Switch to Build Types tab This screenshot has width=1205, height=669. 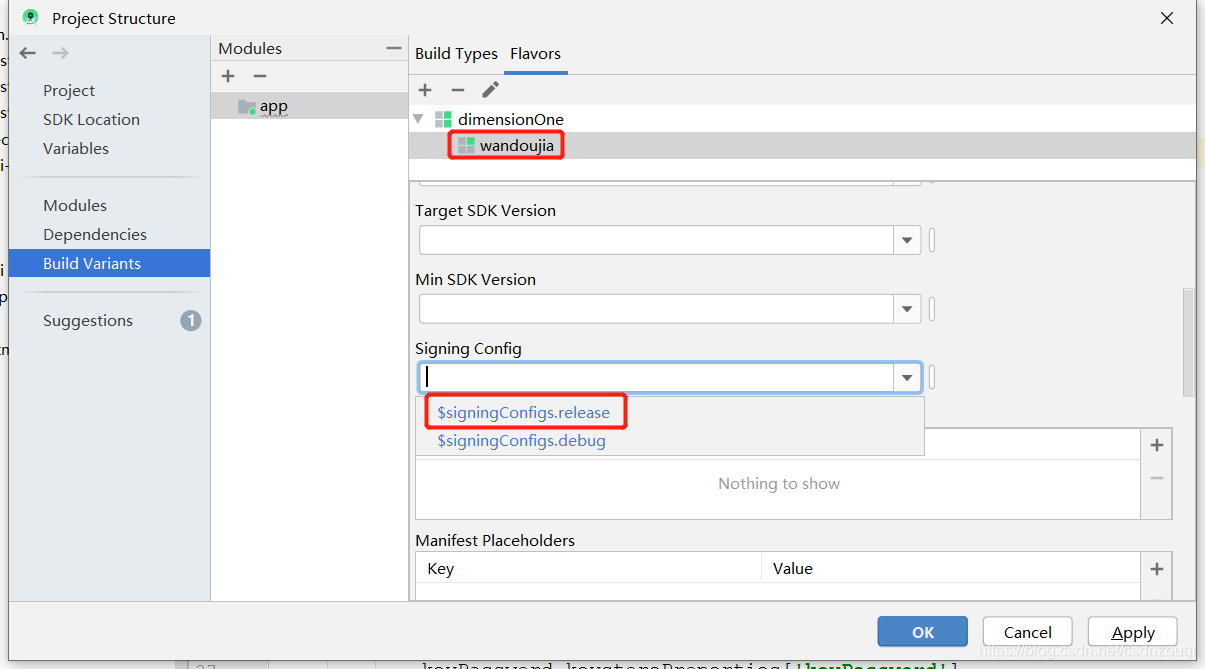pyautogui.click(x=456, y=54)
